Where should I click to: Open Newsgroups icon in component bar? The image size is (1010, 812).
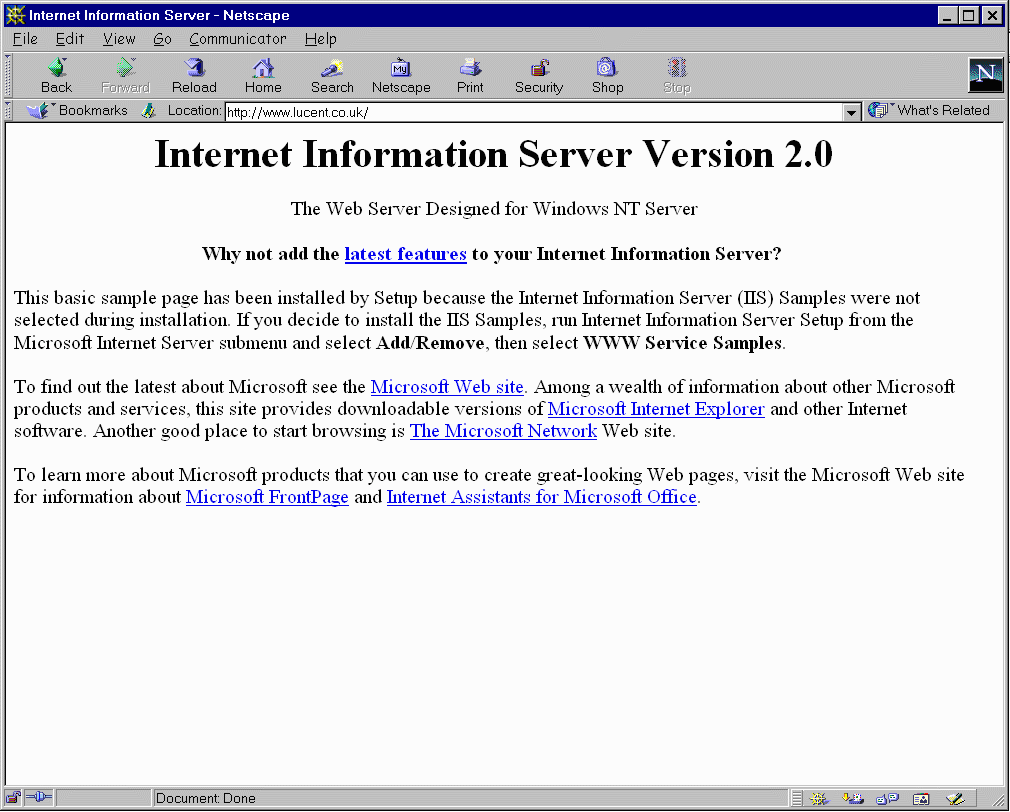tap(888, 798)
